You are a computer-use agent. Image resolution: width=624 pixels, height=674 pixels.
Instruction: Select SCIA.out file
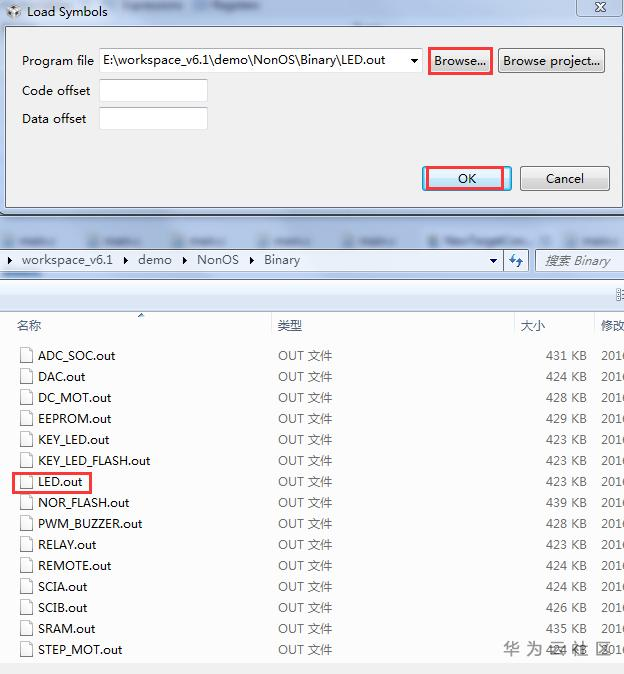62,587
